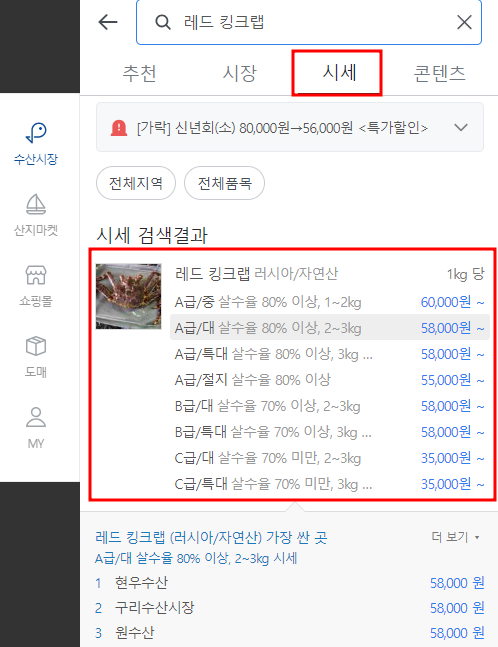Click the 레드 킹크랩 러시아/자연산 title
The image size is (498, 647).
click(x=256, y=274)
